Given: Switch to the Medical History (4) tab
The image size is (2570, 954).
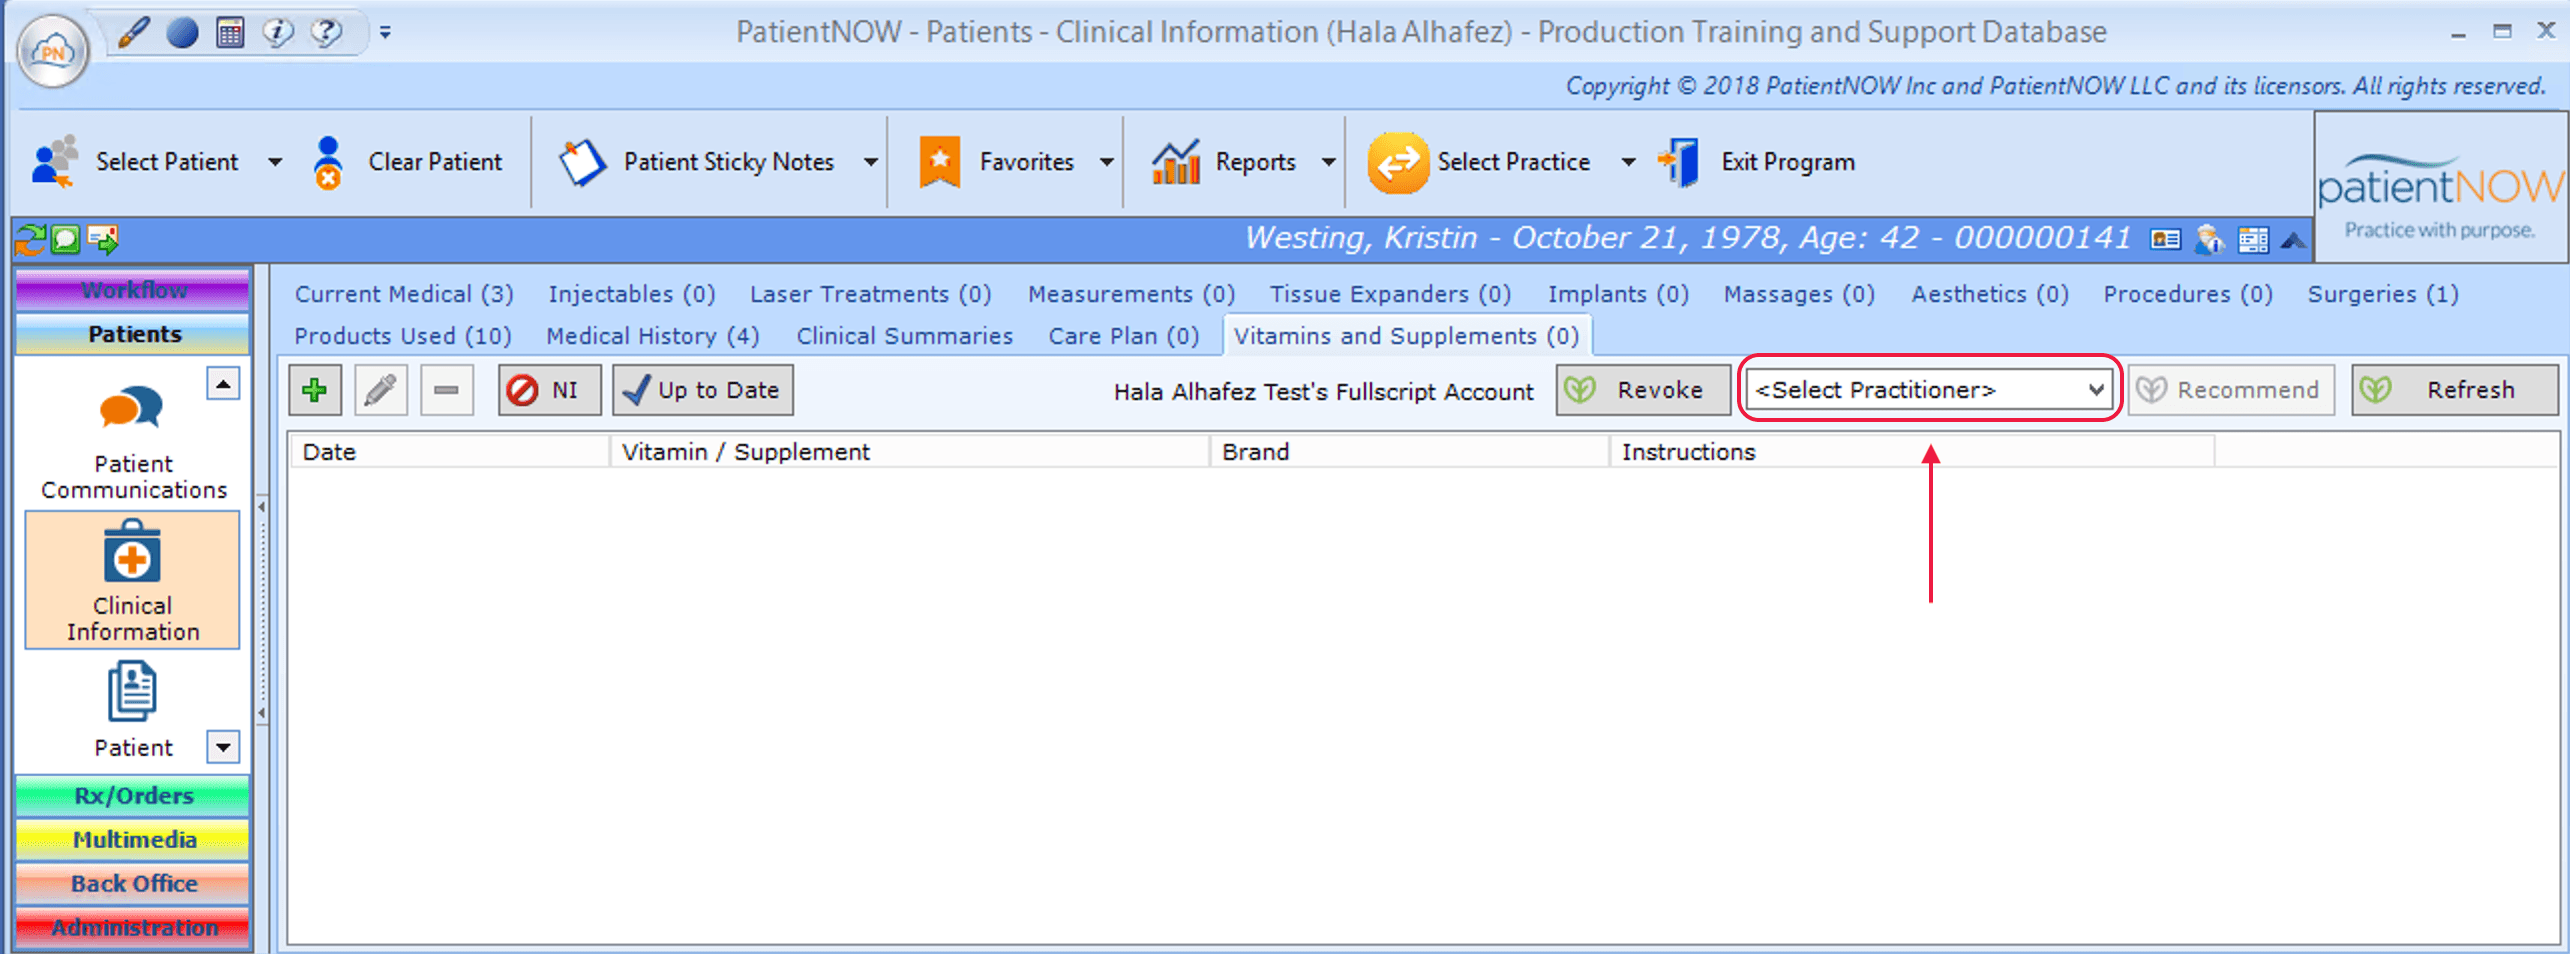Looking at the screenshot, I should pyautogui.click(x=653, y=336).
